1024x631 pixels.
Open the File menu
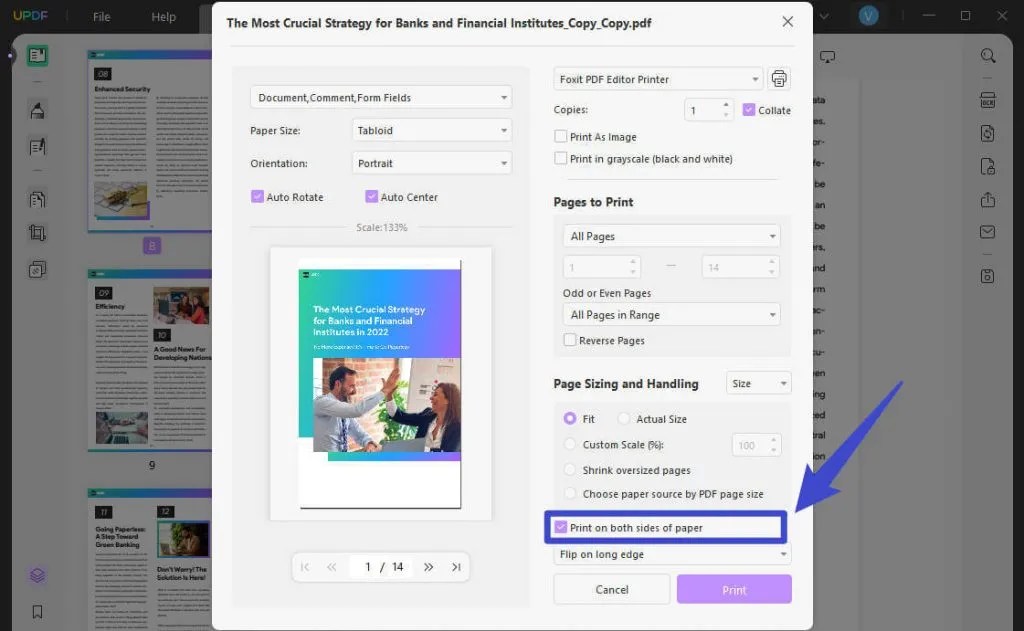click(100, 16)
